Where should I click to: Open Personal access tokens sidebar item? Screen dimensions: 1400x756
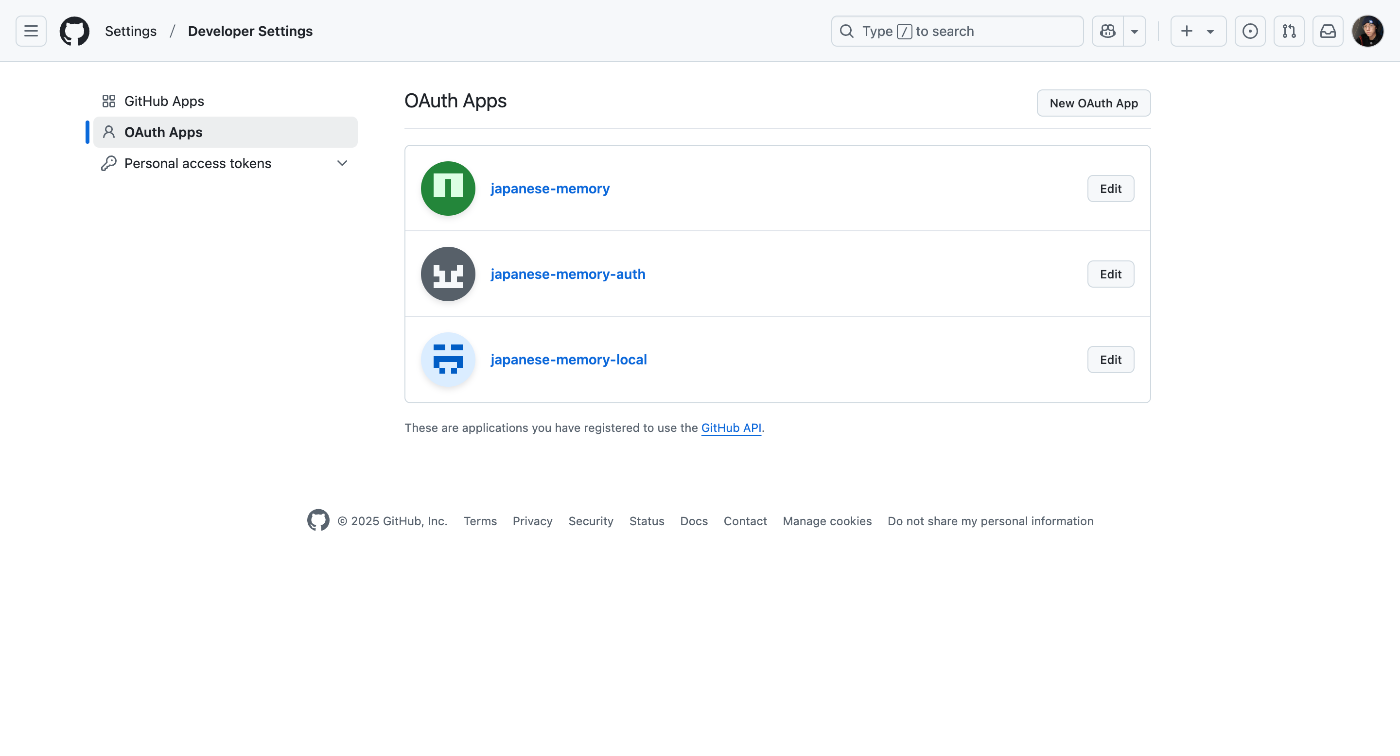point(225,163)
